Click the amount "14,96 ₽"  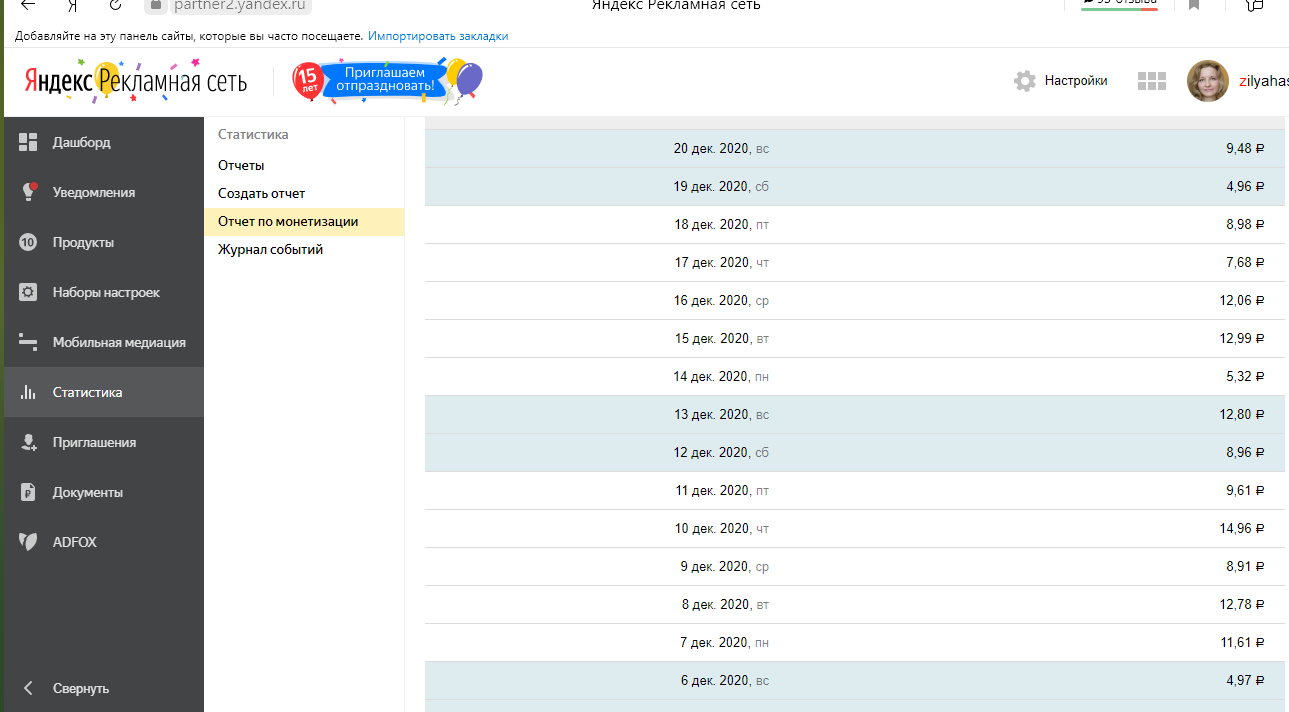coord(1242,529)
